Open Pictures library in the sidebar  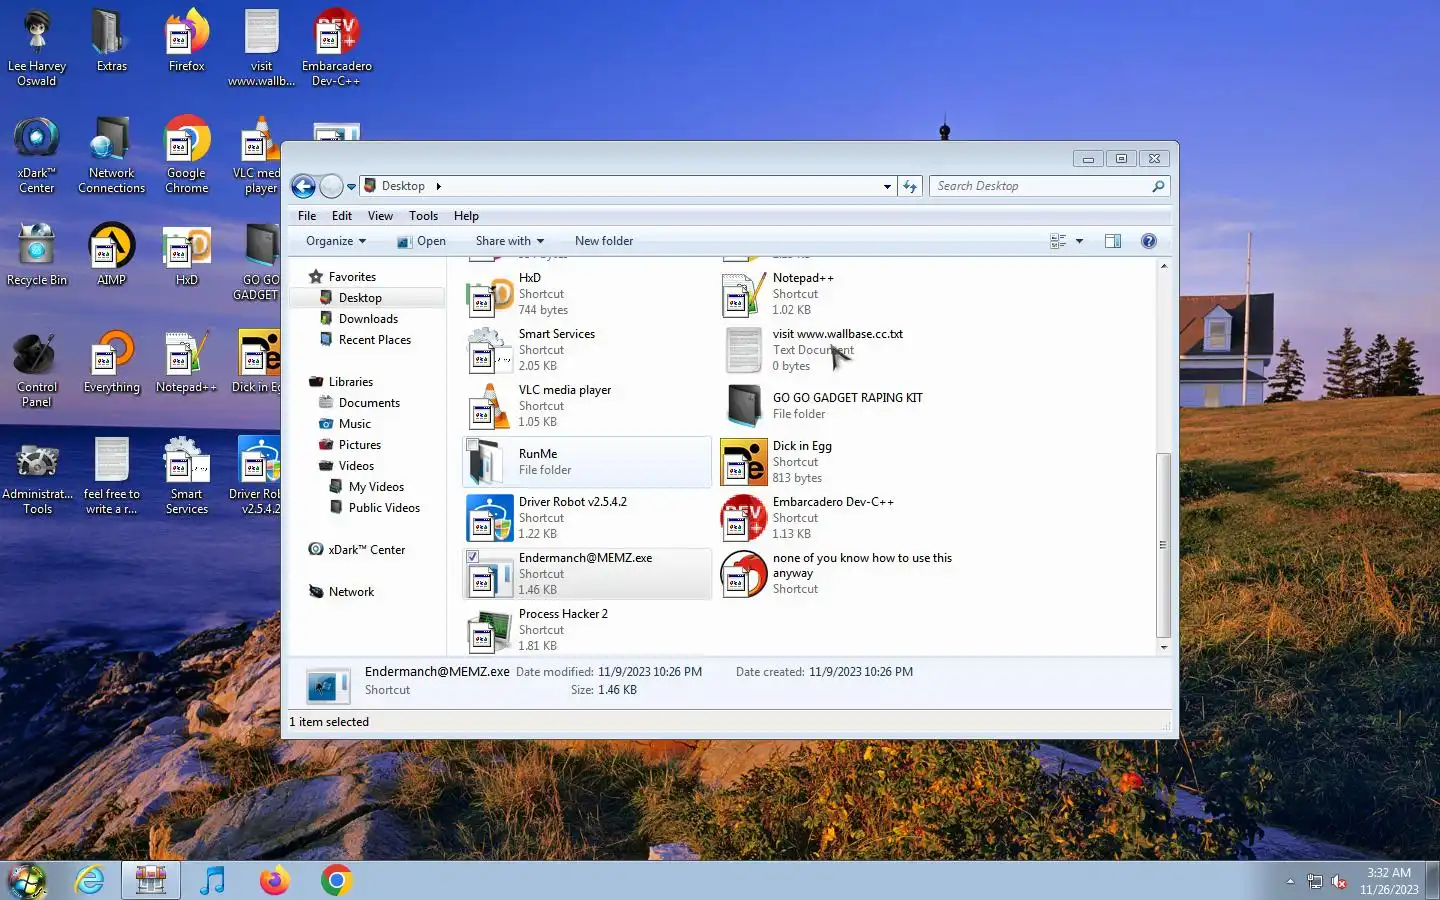point(359,445)
